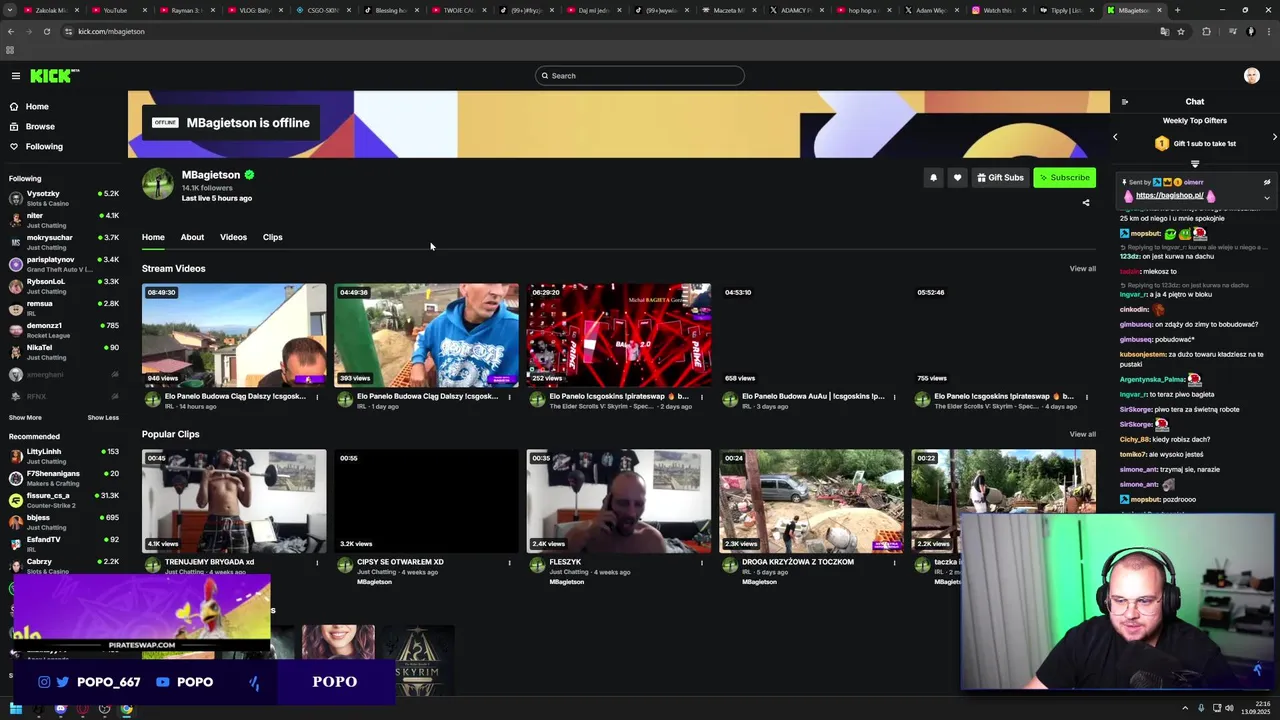Open the Home sidebar item
This screenshot has width=1280, height=720.
click(x=29, y=106)
